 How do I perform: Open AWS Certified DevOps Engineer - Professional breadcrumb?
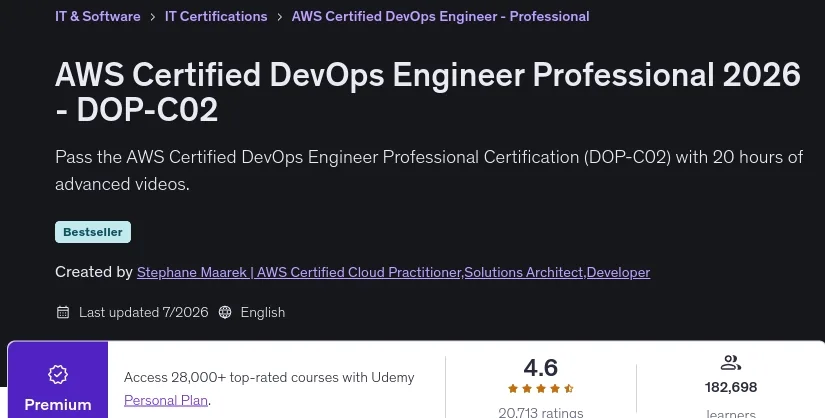[440, 16]
